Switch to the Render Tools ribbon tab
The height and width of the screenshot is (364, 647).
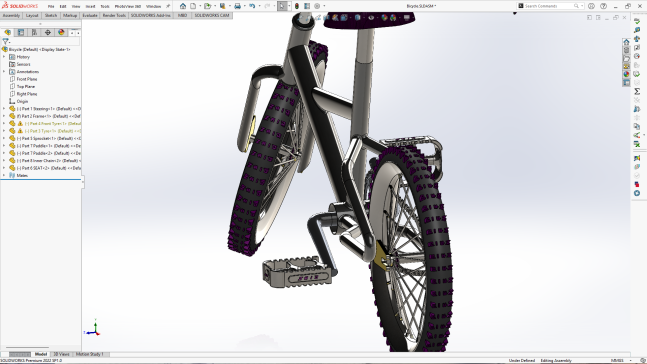tap(114, 15)
